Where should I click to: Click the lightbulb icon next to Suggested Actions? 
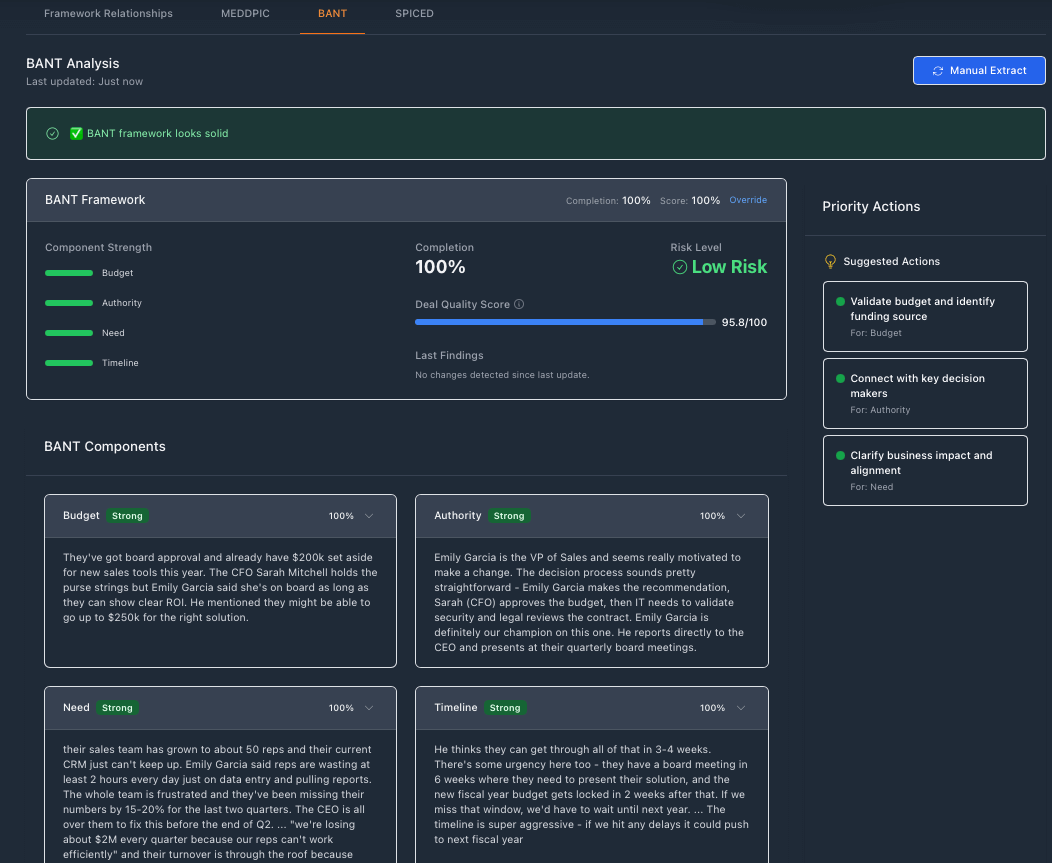[x=830, y=261]
